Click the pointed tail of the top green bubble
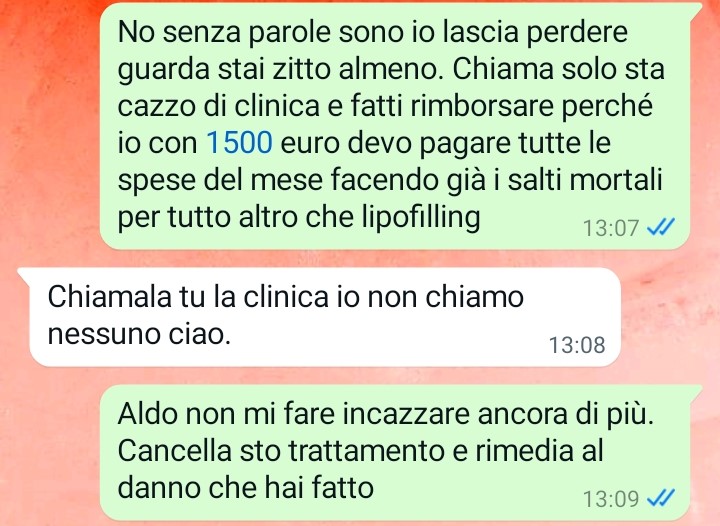The height and width of the screenshot is (526, 720). pyautogui.click(x=694, y=9)
